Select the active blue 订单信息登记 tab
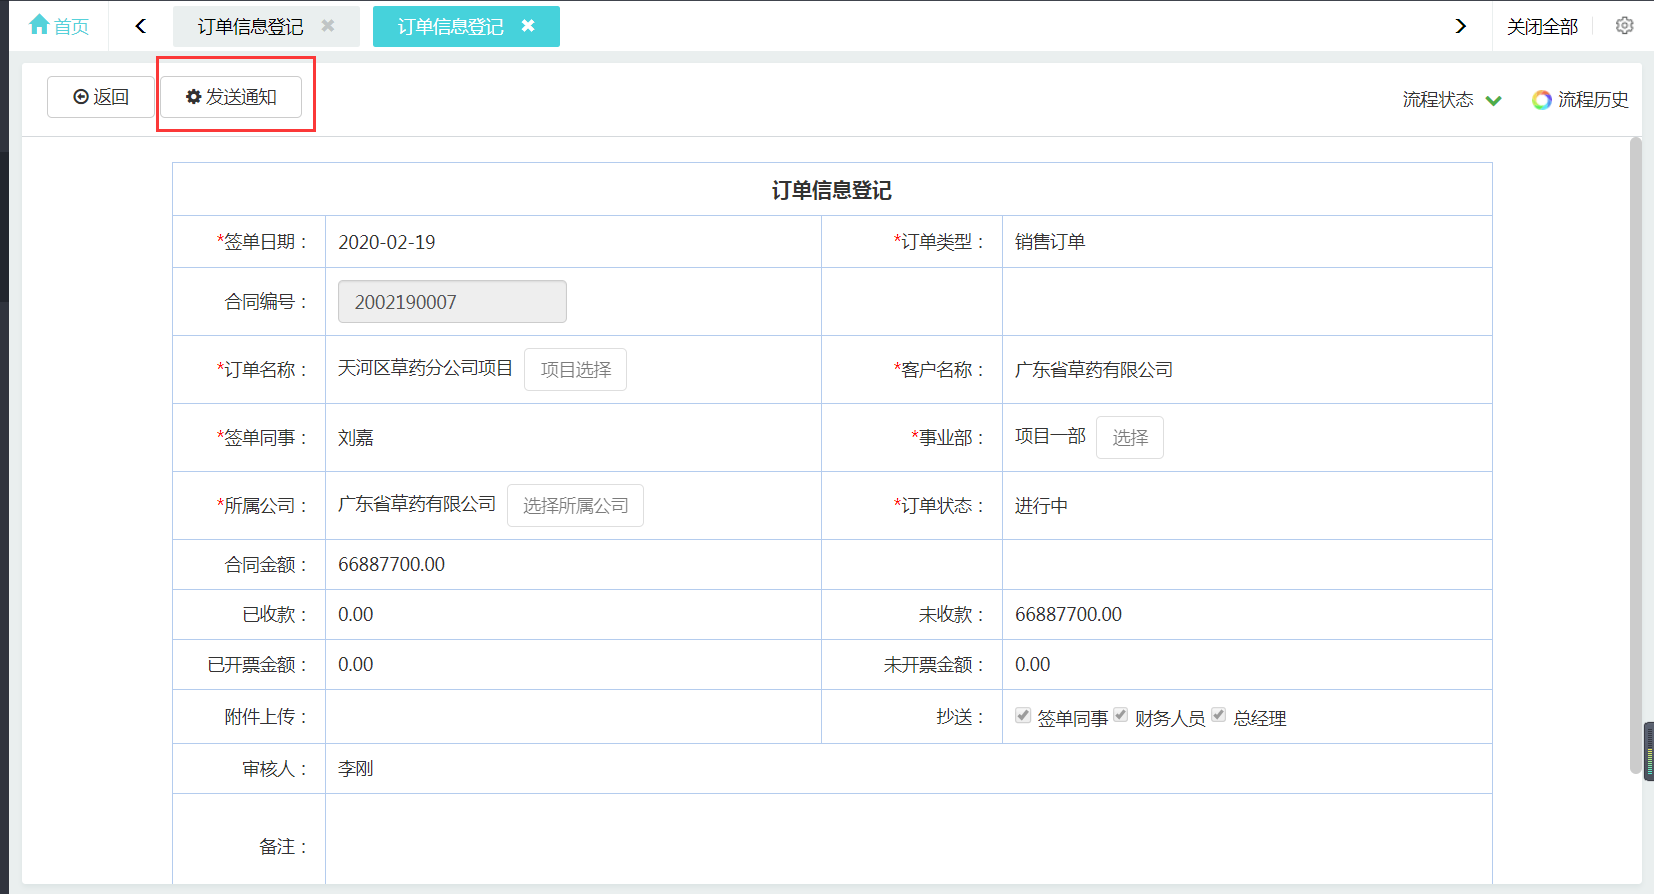The width and height of the screenshot is (1654, 894). click(450, 27)
